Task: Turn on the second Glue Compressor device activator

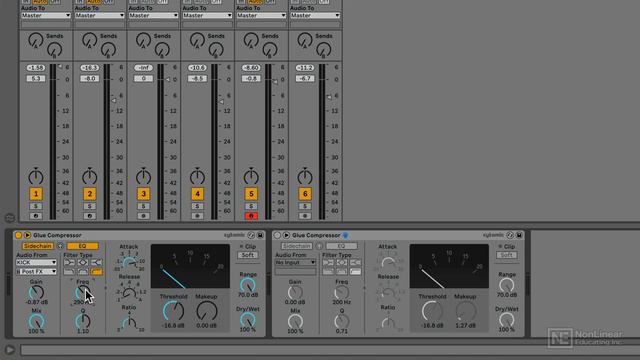Action: (x=277, y=235)
